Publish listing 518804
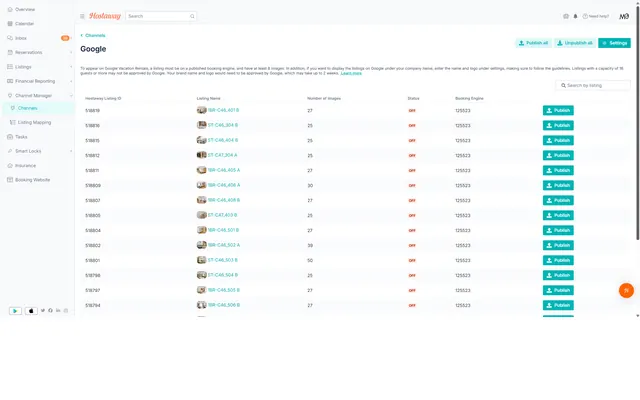This screenshot has width=640, height=400. tap(558, 230)
